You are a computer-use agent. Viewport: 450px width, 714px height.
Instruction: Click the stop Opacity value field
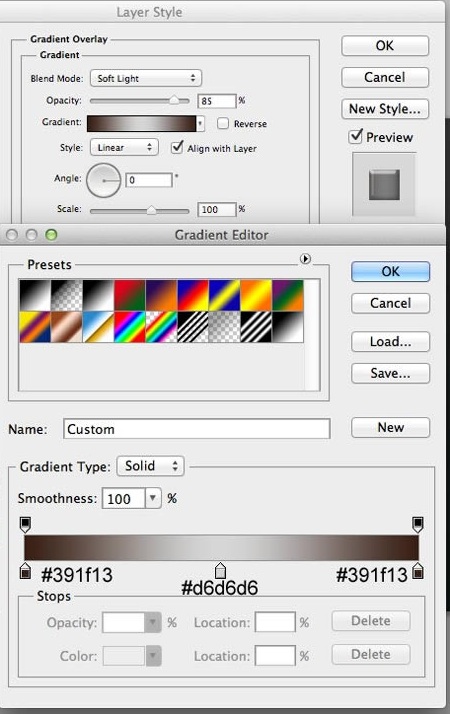[123, 622]
